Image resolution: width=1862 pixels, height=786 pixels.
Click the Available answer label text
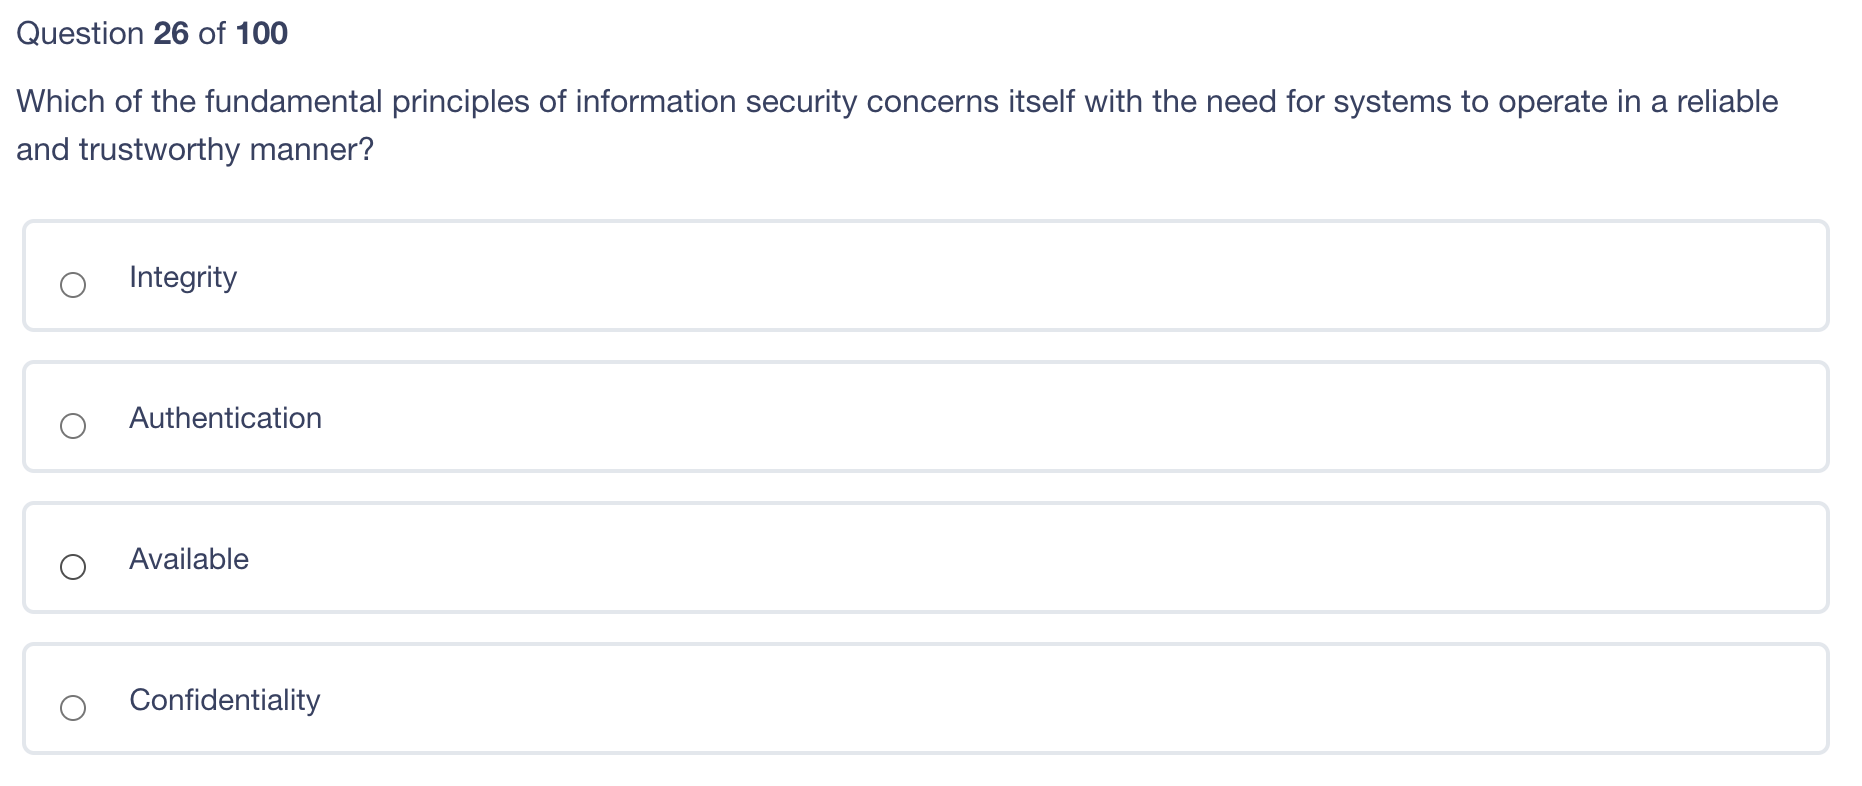189,559
